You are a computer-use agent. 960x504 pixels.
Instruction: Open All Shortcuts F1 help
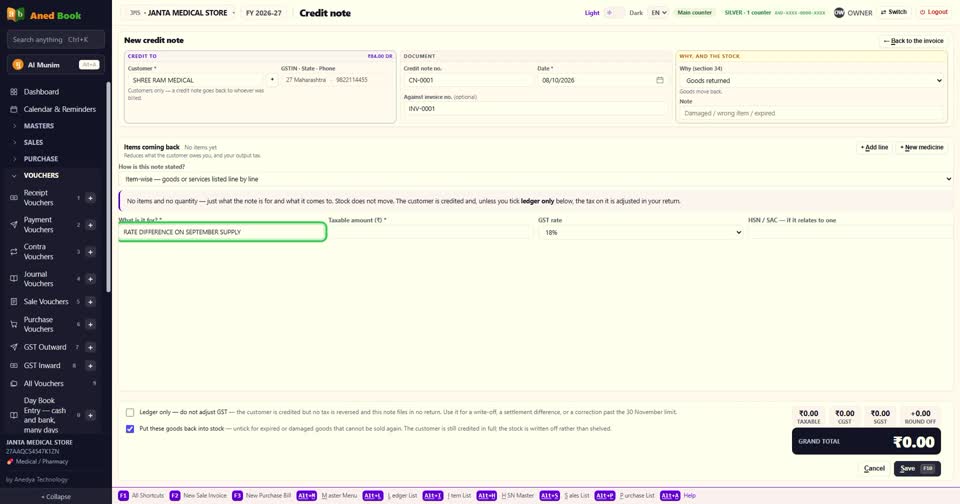point(141,495)
